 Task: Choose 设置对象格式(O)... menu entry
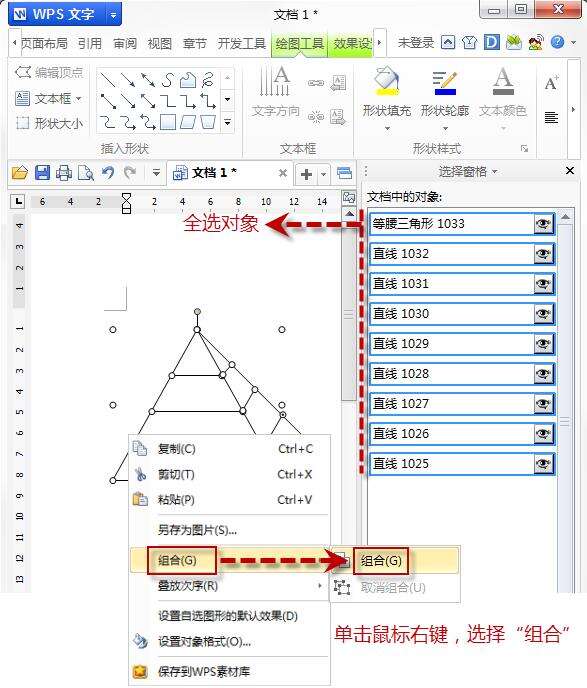(x=230, y=641)
